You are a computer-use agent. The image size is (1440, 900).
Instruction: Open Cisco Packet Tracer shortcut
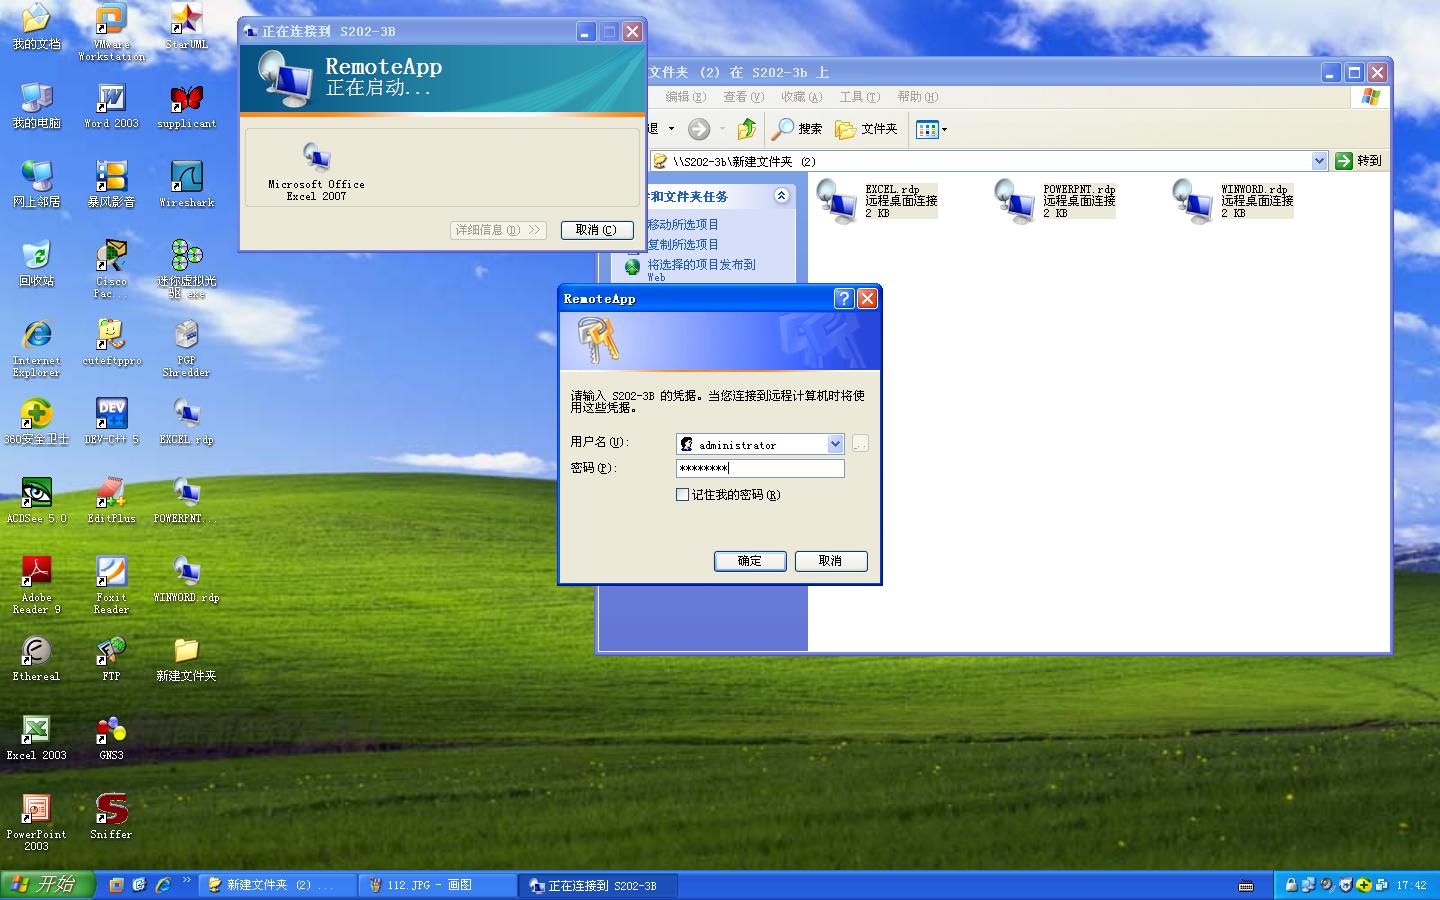coord(111,269)
